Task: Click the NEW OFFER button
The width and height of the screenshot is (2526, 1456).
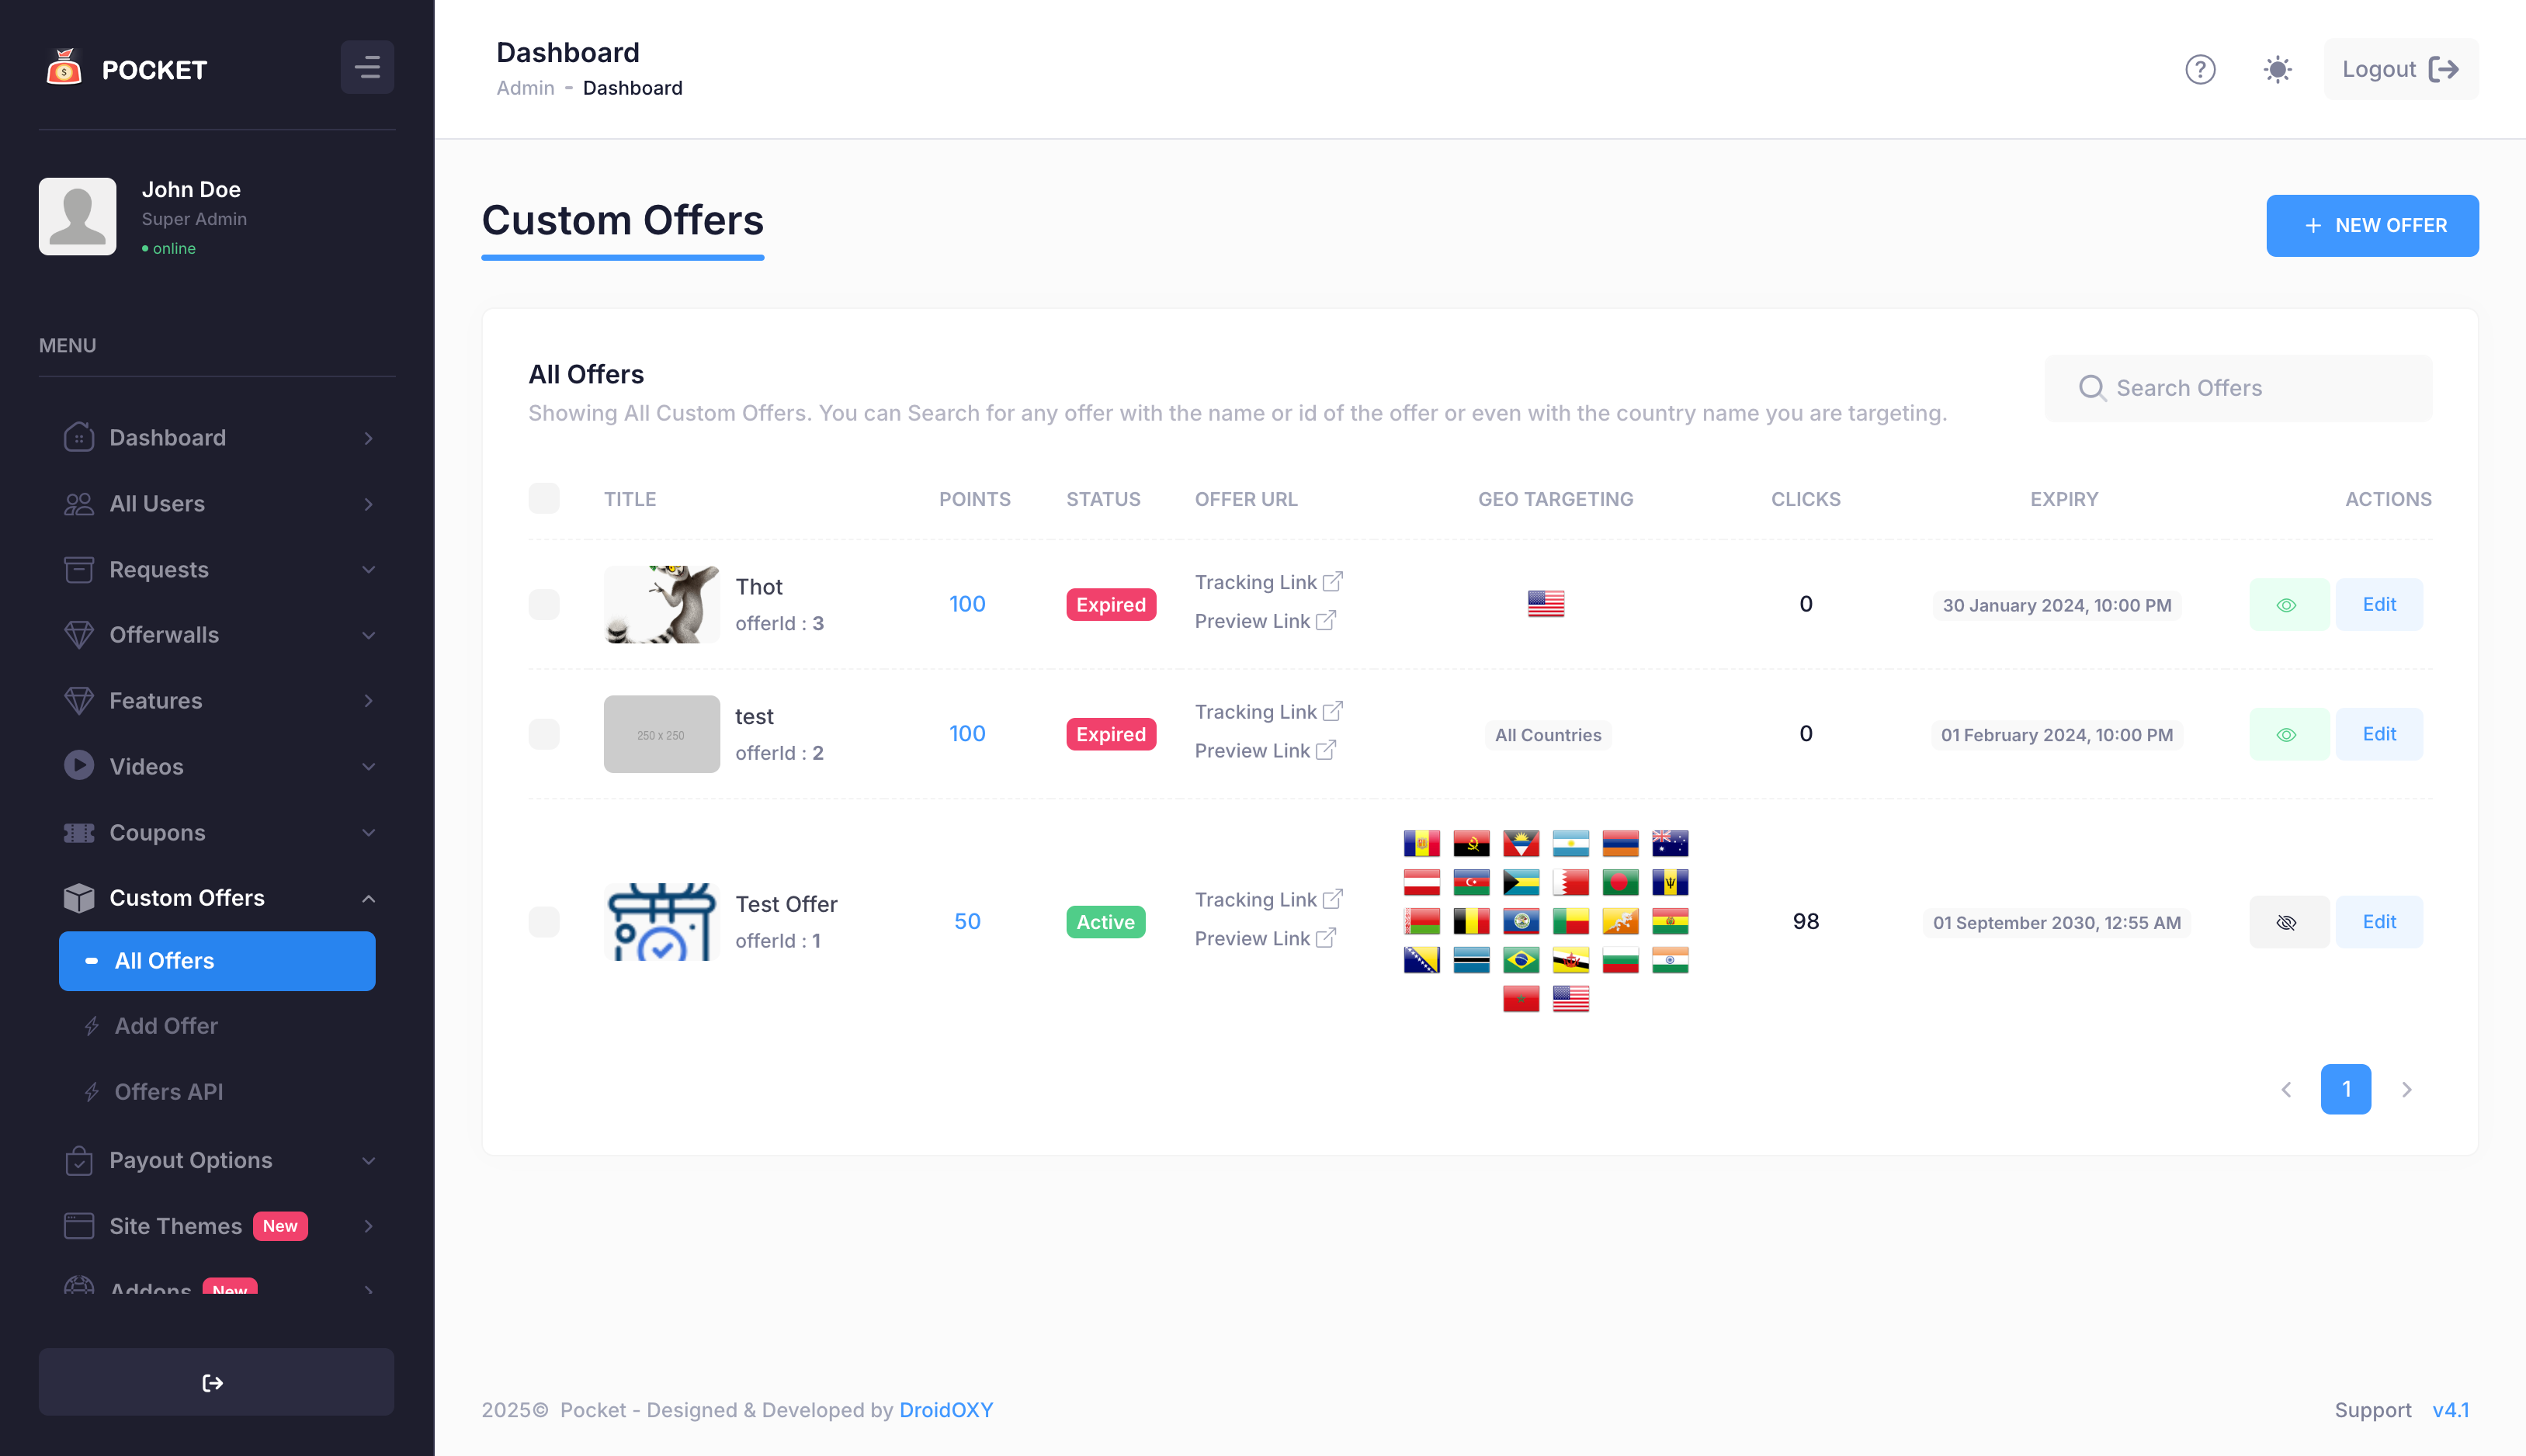Action: click(2371, 225)
